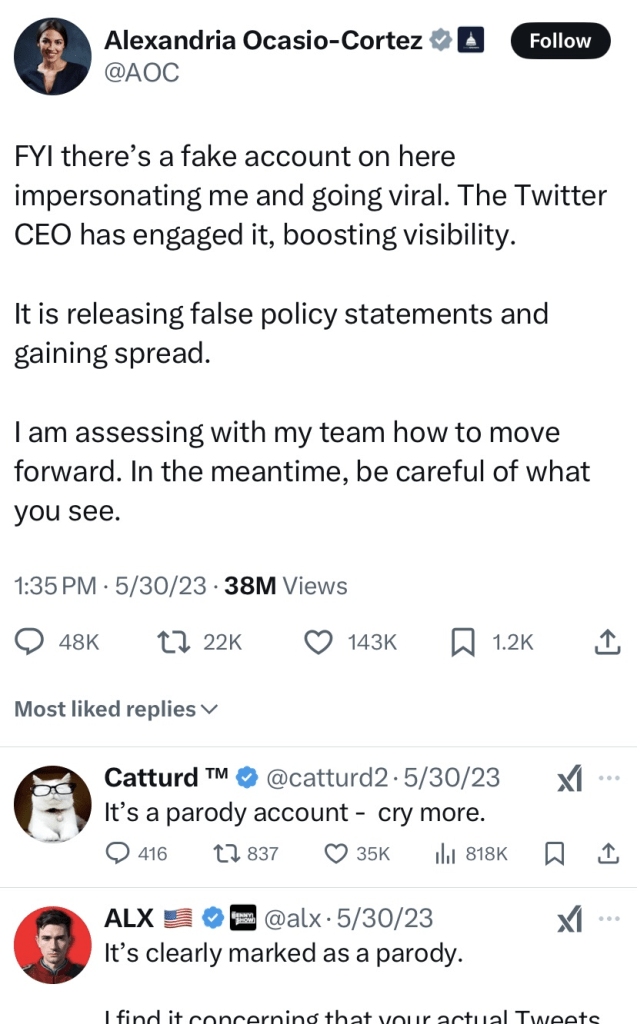View analytics on Catturd's reply

tap(445, 853)
